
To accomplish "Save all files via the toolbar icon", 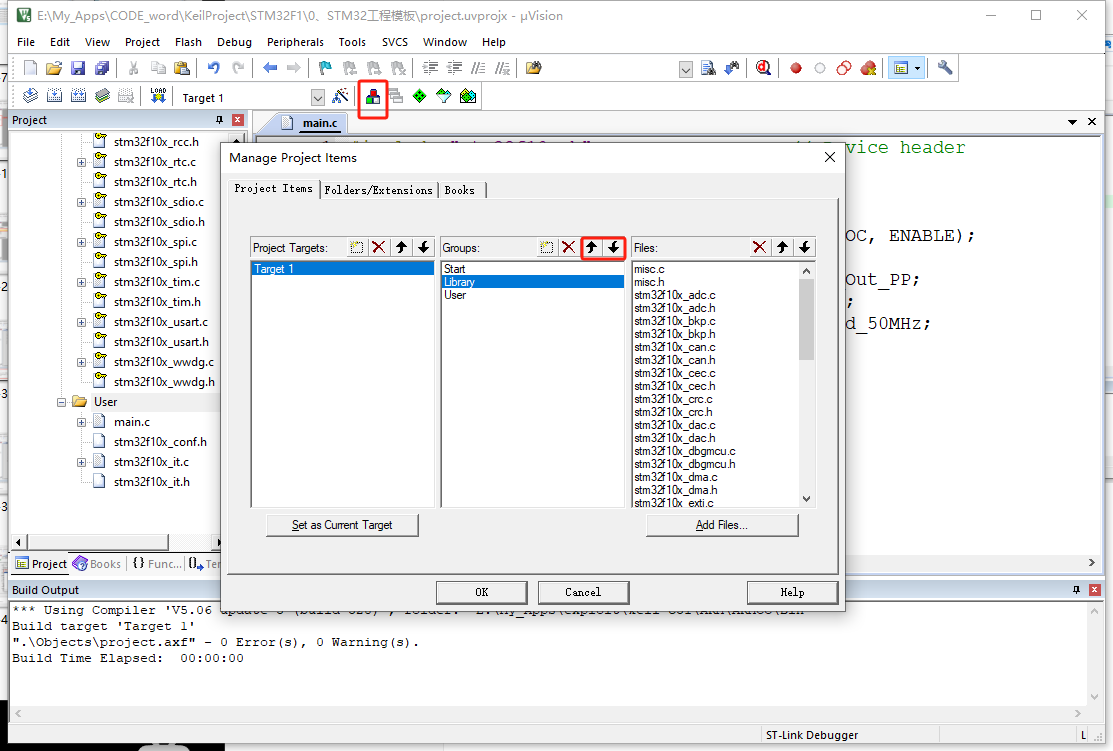I will click(102, 68).
